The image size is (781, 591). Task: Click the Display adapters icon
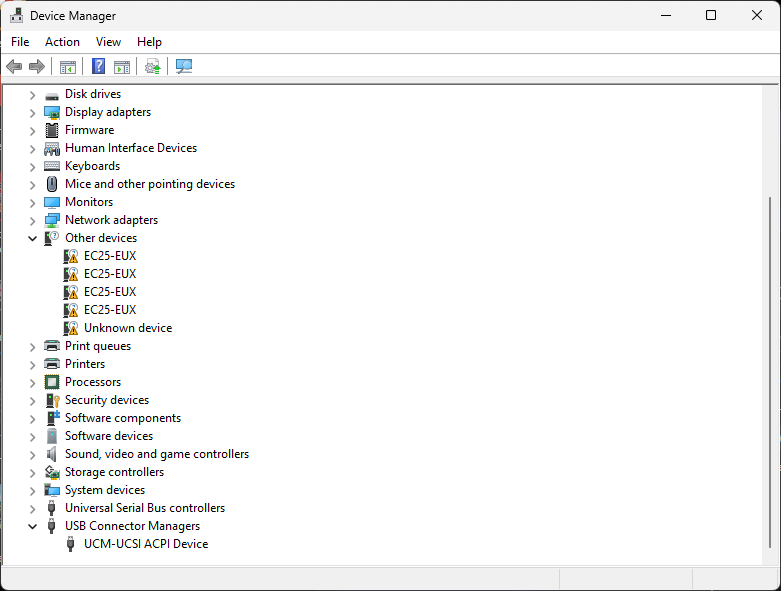point(52,113)
